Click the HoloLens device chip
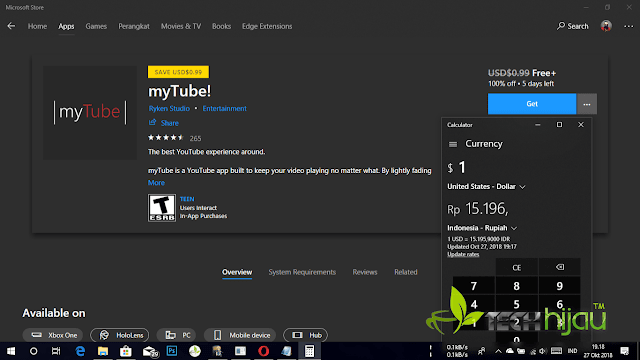 [x=120, y=335]
